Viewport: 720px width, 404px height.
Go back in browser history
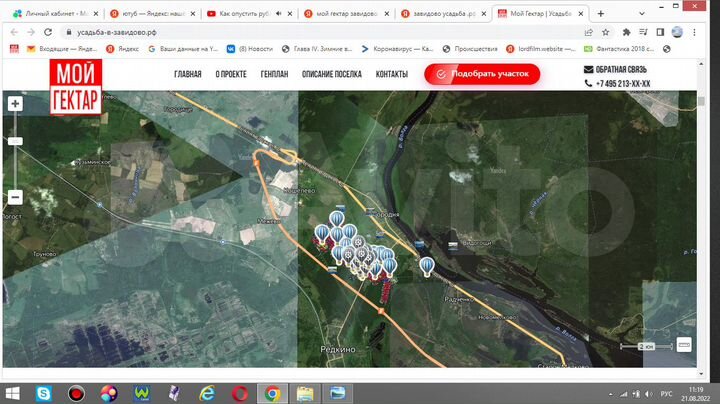pyautogui.click(x=14, y=32)
